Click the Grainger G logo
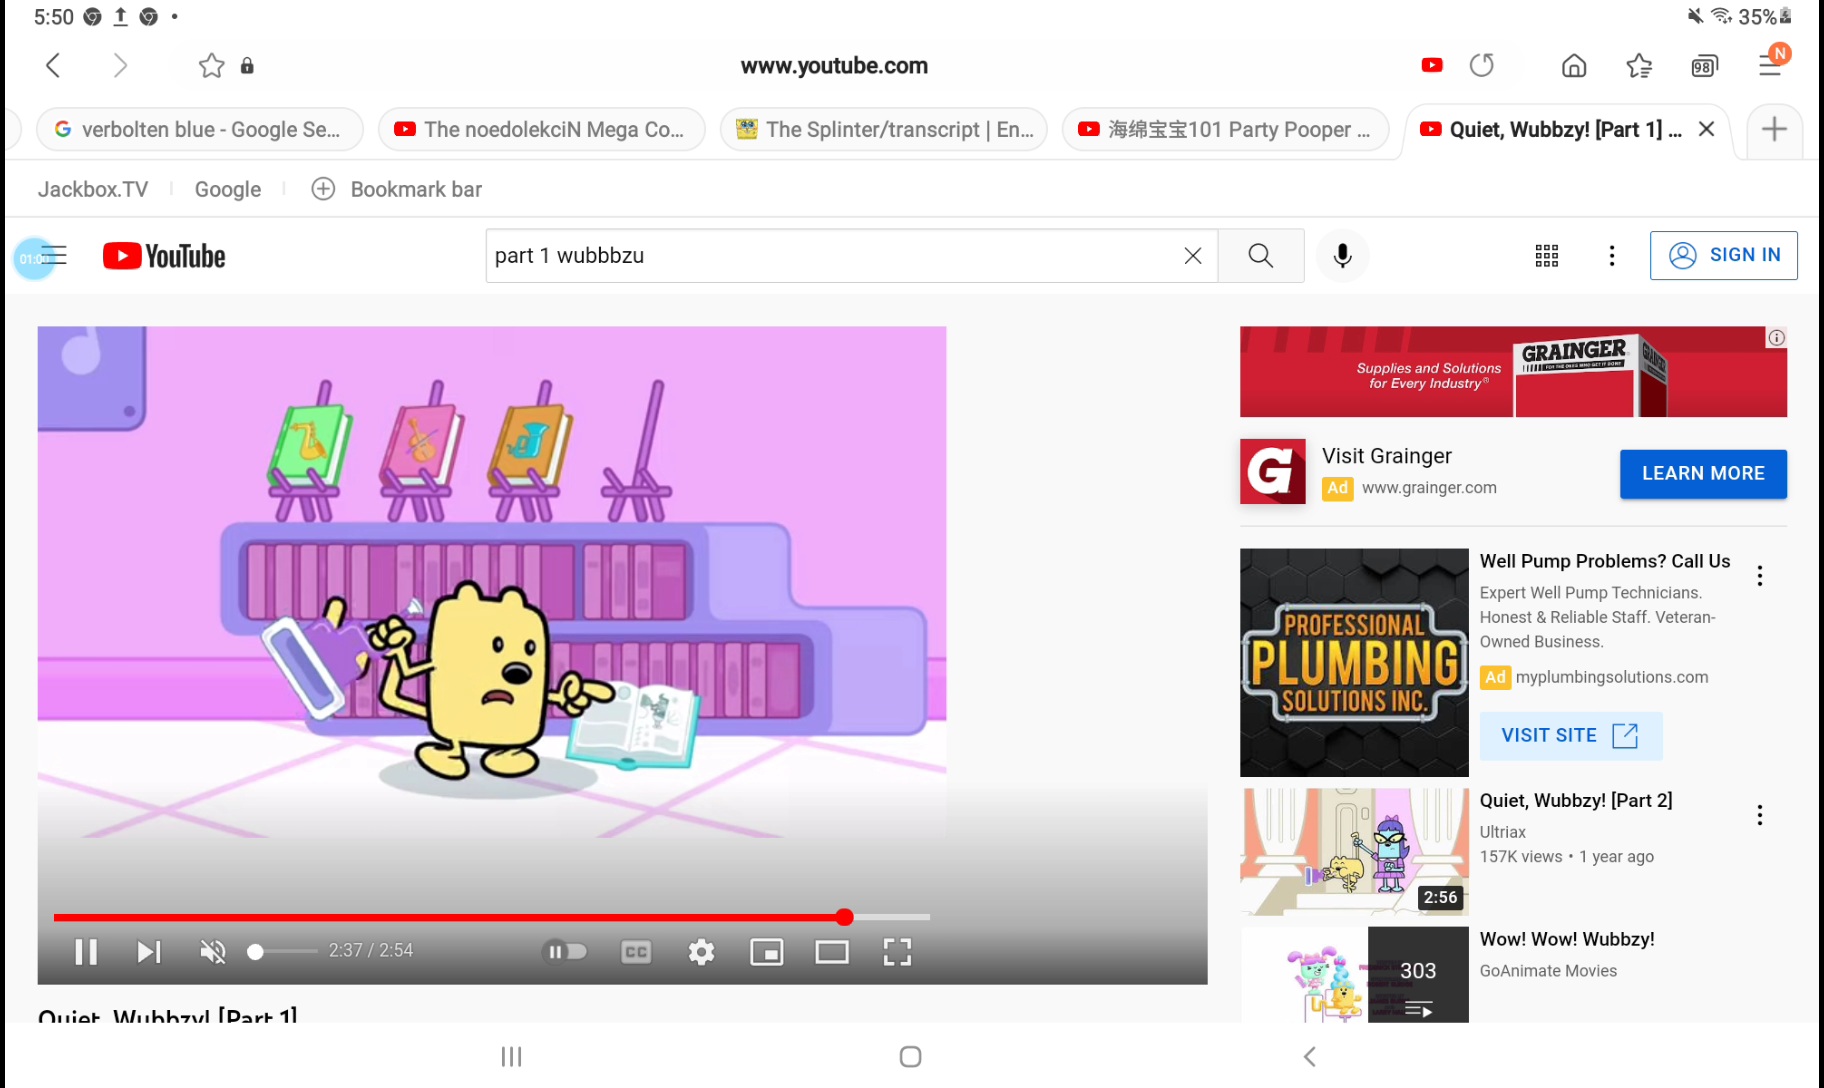This screenshot has width=1824, height=1088. tap(1273, 471)
